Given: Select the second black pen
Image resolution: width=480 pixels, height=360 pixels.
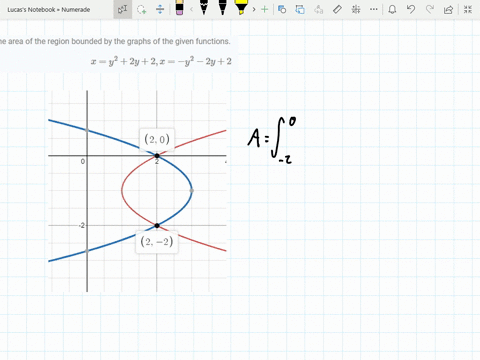Looking at the screenshot, I should pos(222,7).
